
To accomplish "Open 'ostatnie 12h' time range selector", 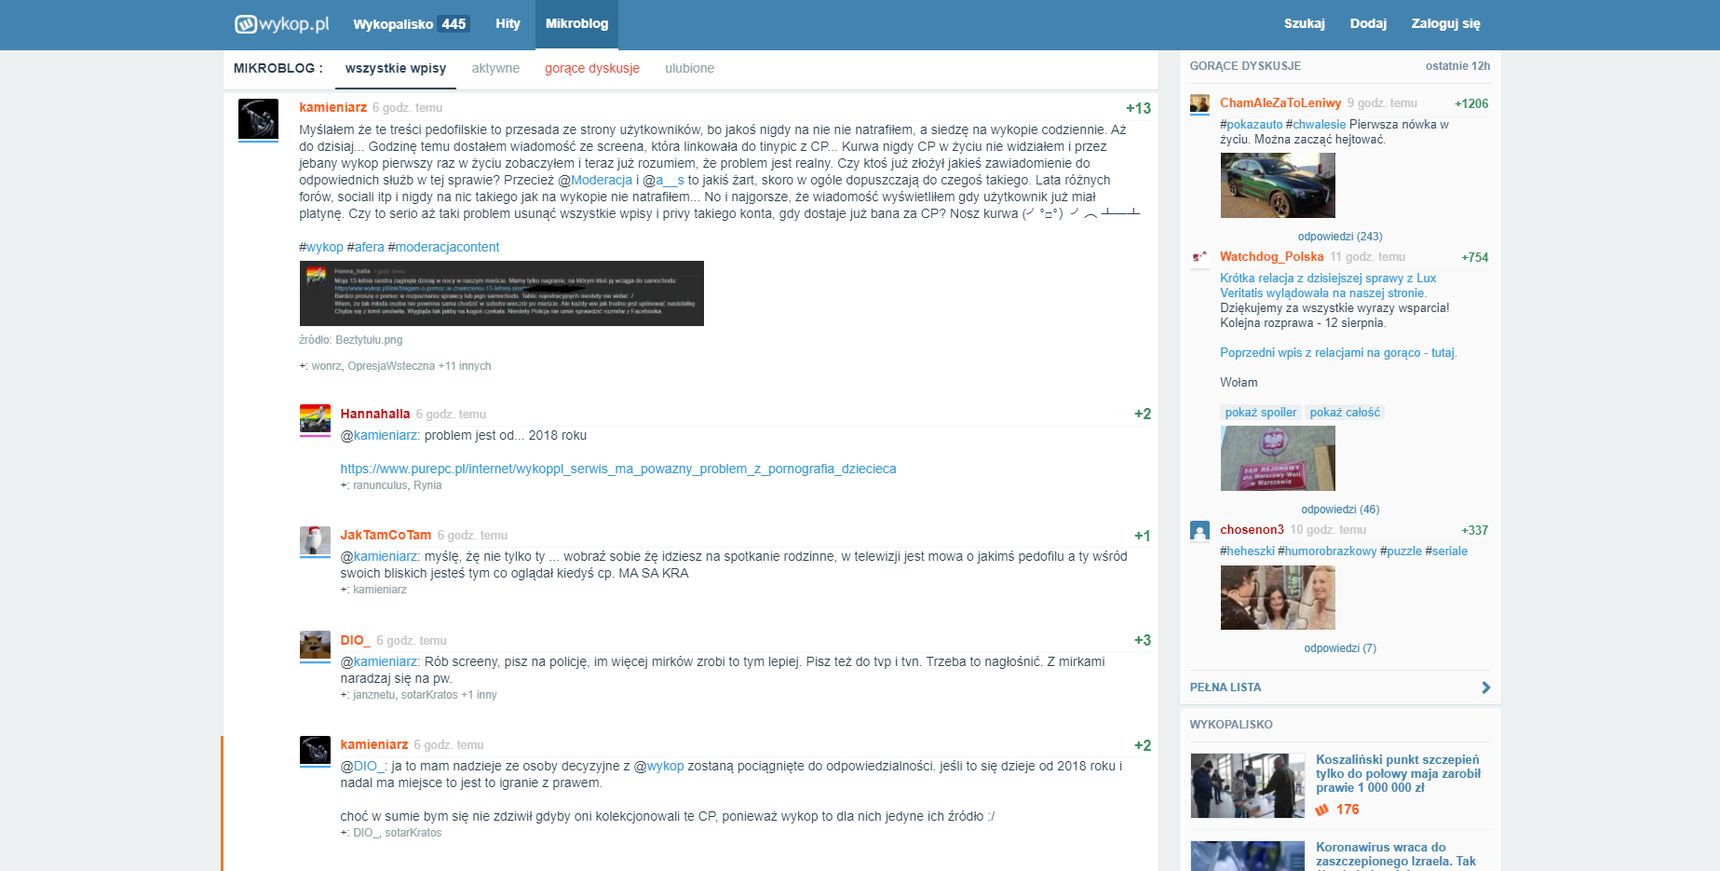I will point(1458,66).
